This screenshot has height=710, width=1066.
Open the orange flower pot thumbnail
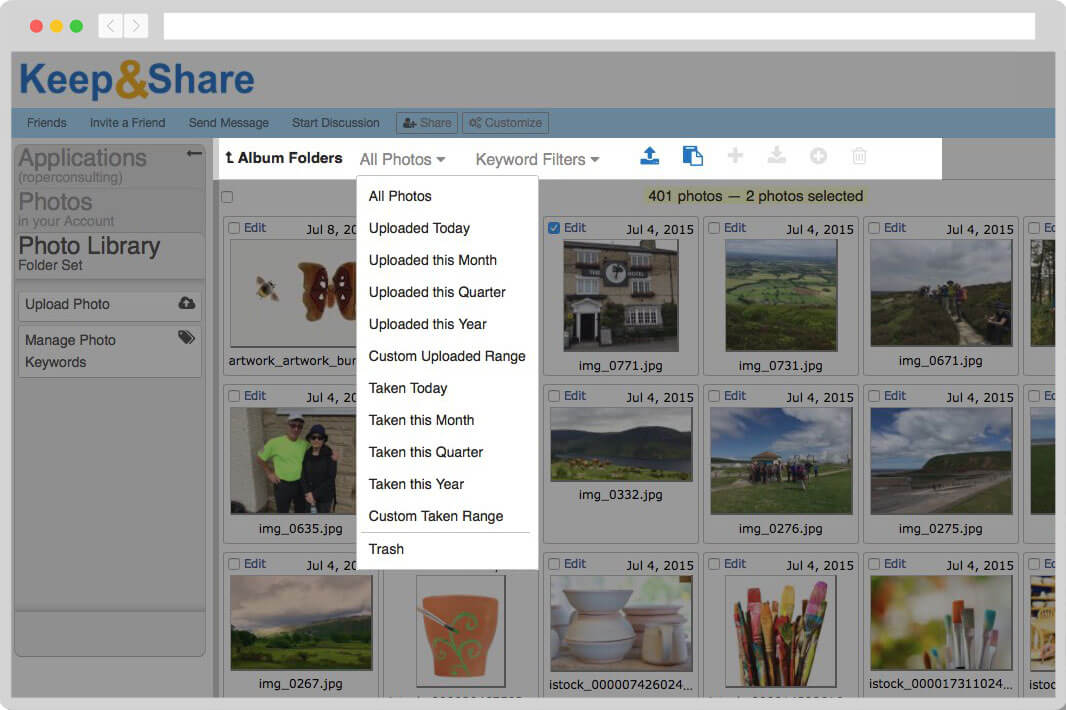point(461,631)
